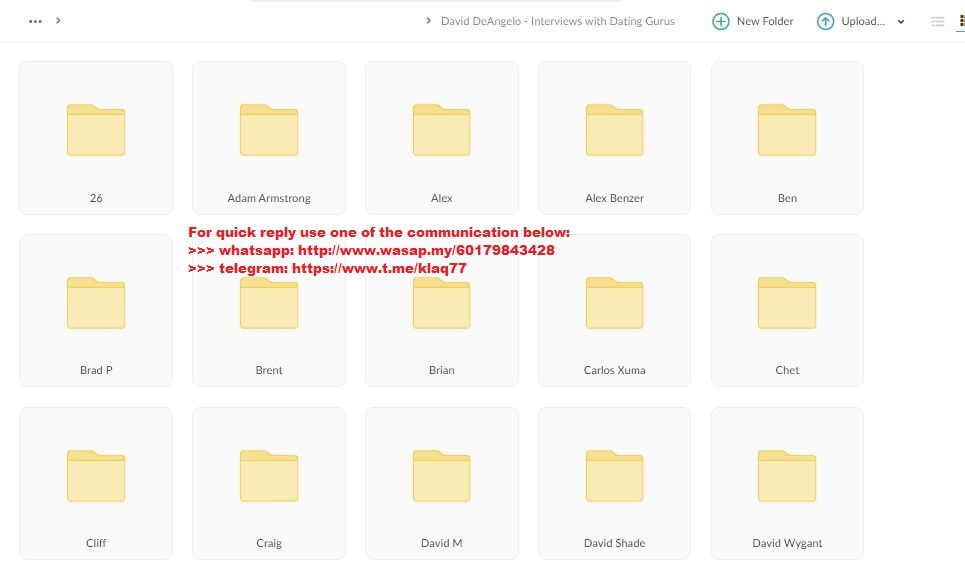Click the Upload... button label
The height and width of the screenshot is (577, 965).
(863, 21)
